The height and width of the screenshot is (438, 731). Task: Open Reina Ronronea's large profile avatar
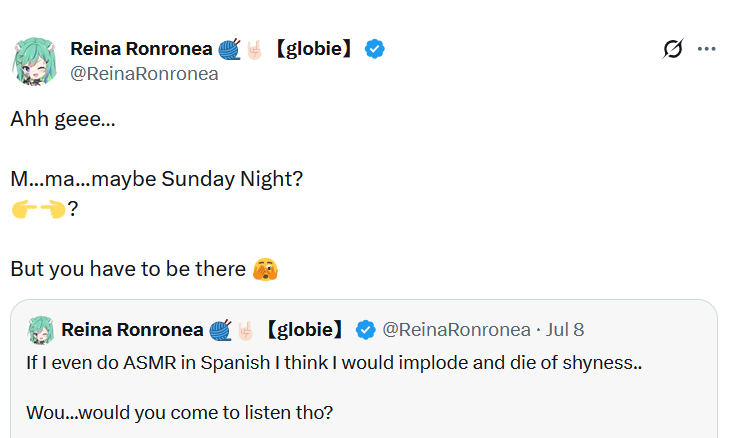tap(34, 61)
